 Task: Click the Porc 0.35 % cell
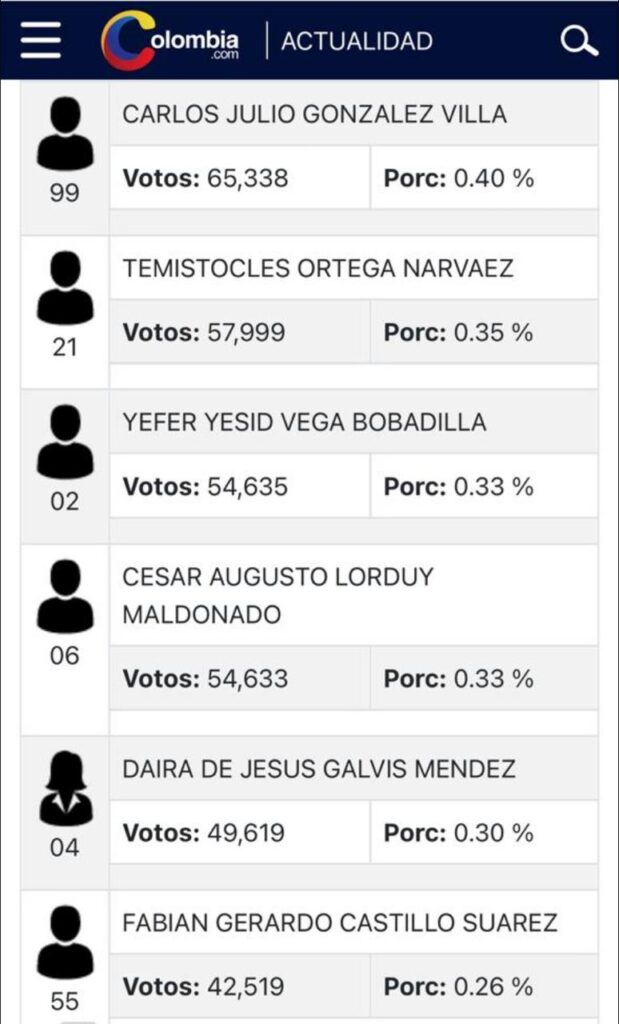(x=483, y=333)
